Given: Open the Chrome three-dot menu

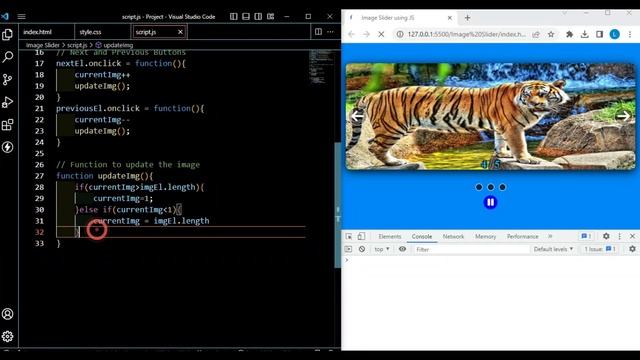Looking at the screenshot, I should point(630,35).
